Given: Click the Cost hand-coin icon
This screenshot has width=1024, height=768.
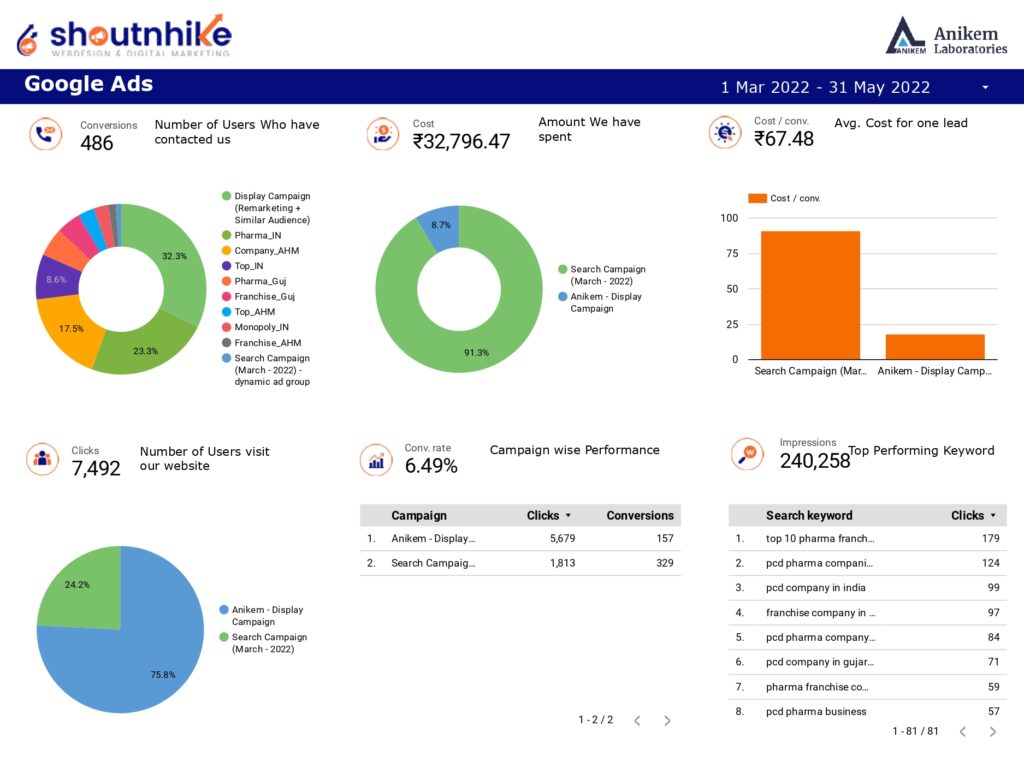Looking at the screenshot, I should coord(383,134).
